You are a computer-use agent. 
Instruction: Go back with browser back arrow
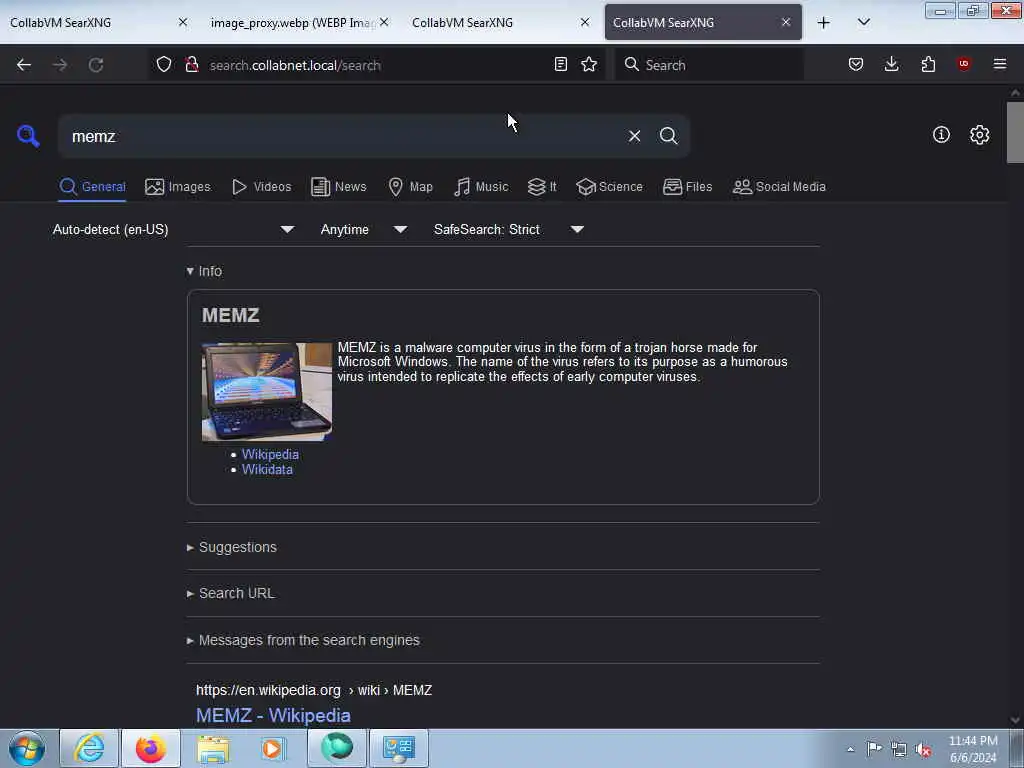point(24,65)
